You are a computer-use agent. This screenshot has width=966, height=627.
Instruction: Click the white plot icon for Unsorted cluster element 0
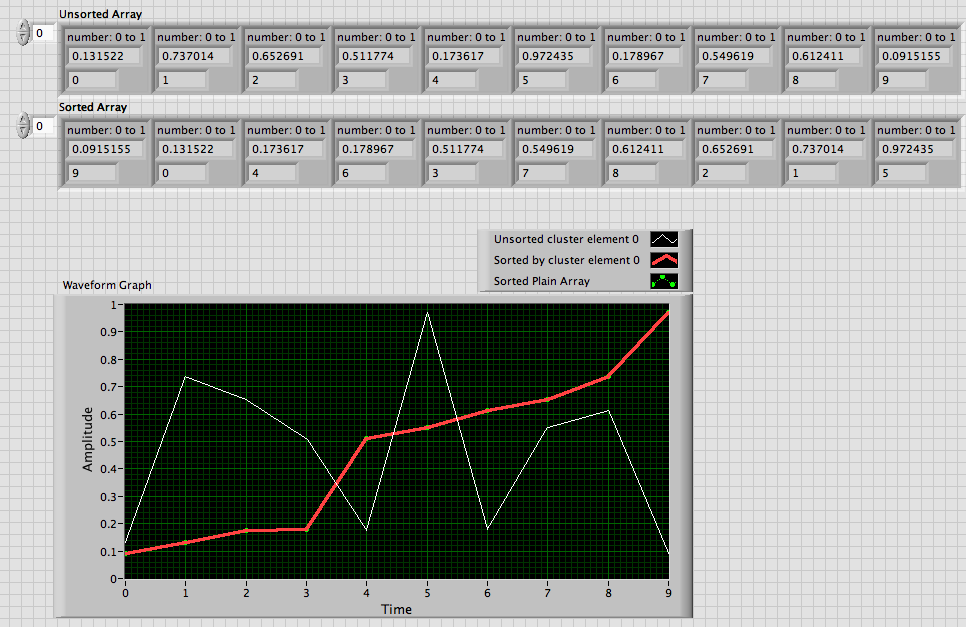664,239
